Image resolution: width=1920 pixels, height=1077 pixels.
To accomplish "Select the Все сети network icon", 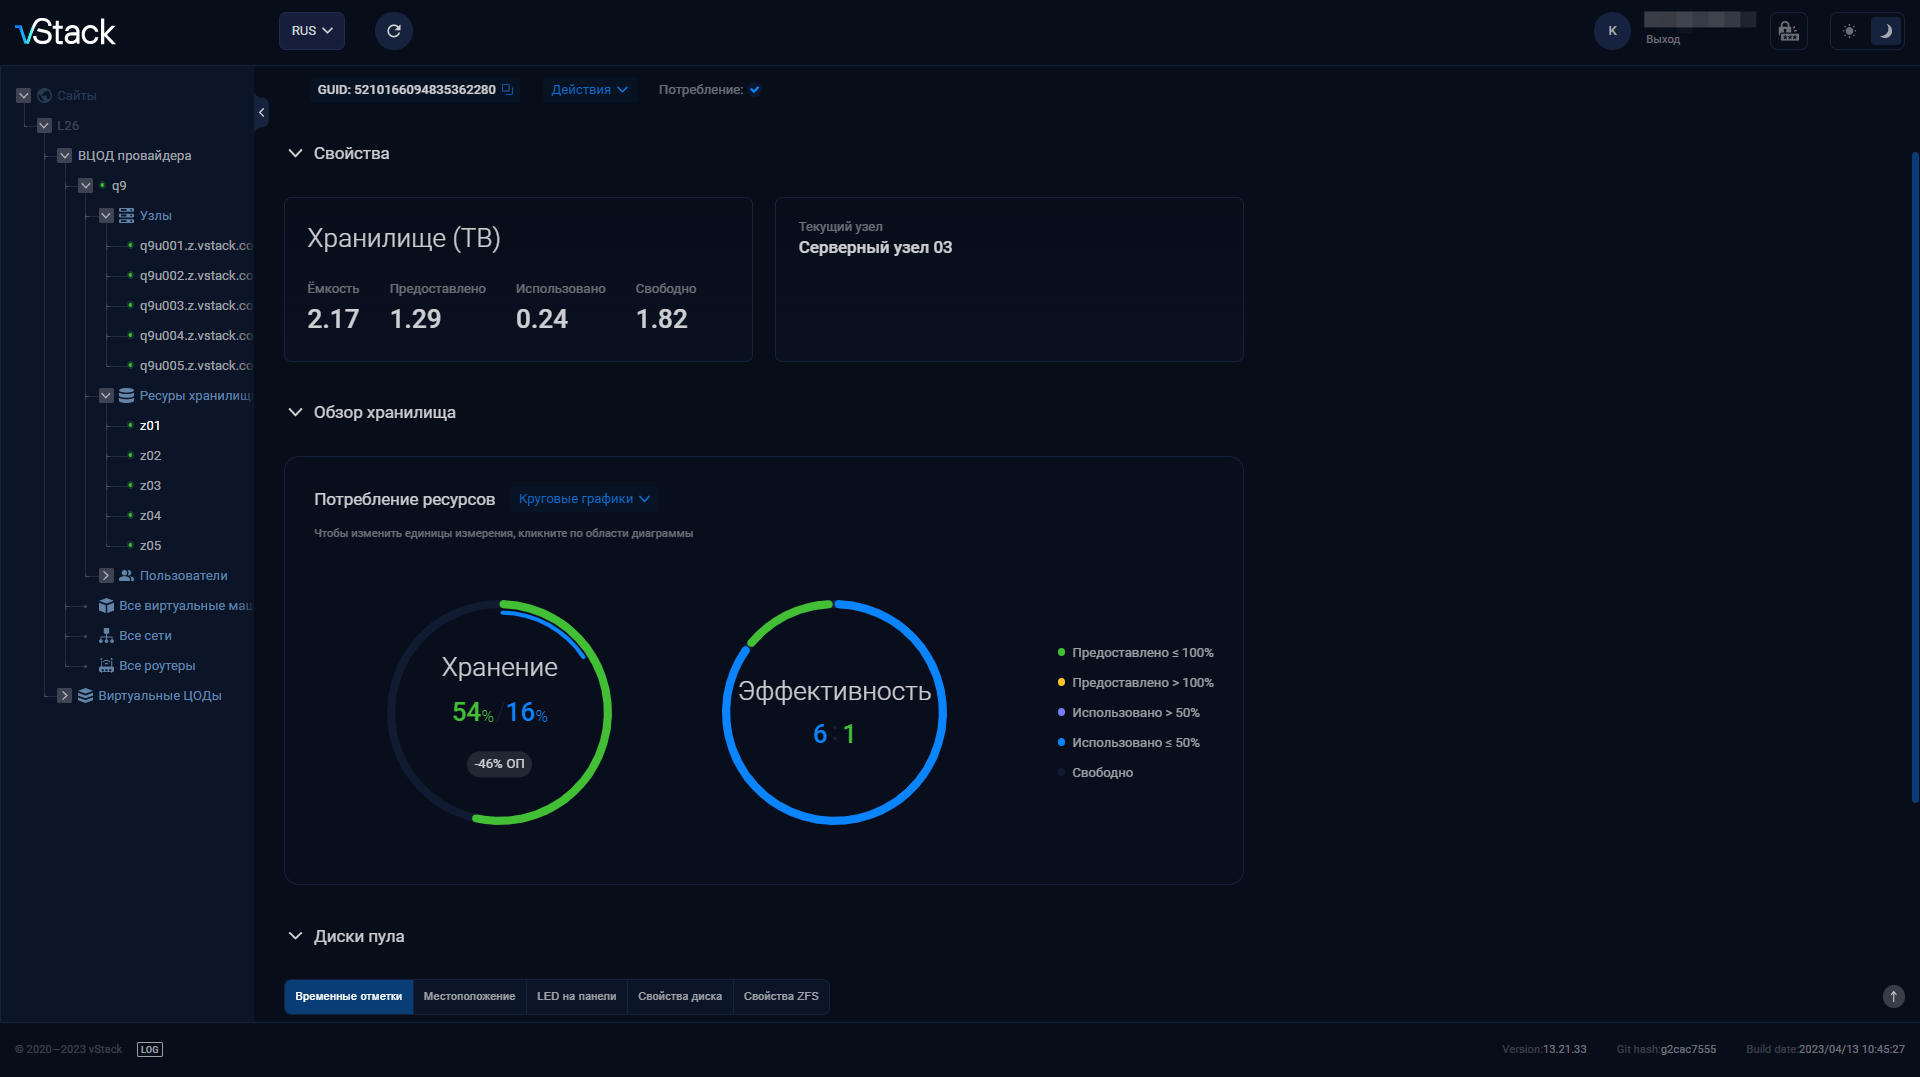I will click(x=107, y=635).
